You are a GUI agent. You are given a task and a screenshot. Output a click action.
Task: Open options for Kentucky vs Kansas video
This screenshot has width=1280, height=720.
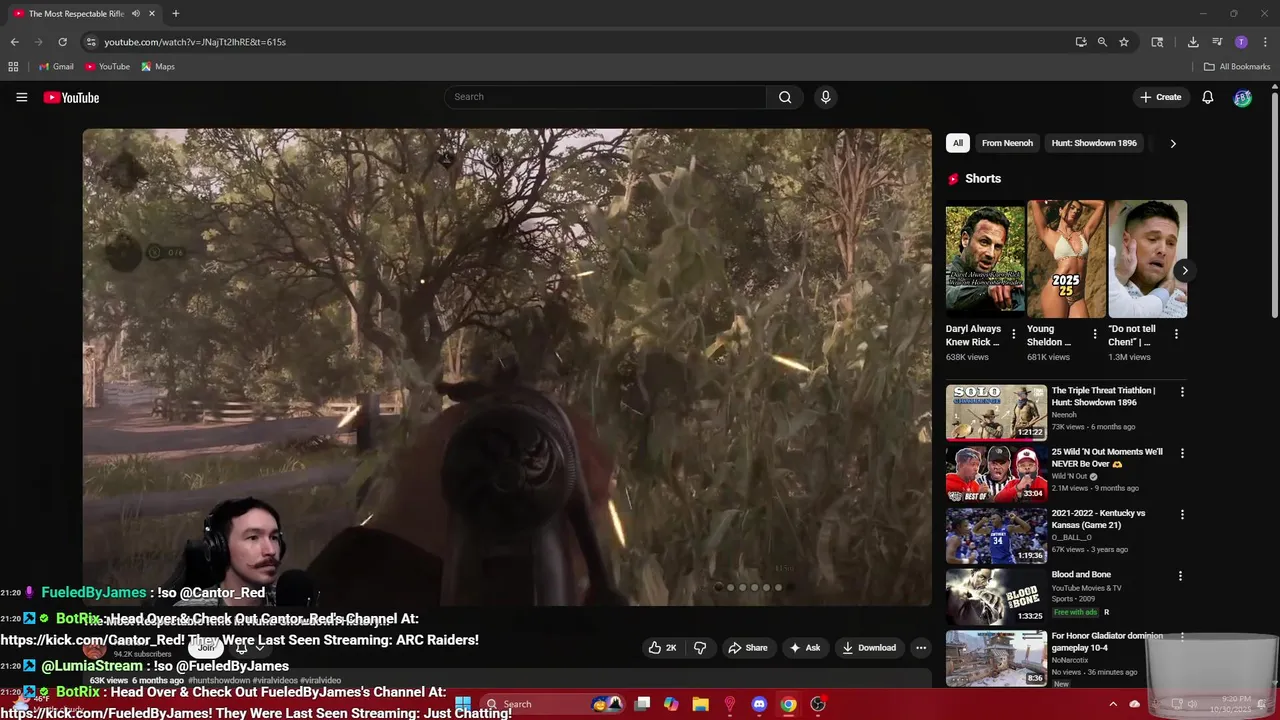(x=1182, y=514)
